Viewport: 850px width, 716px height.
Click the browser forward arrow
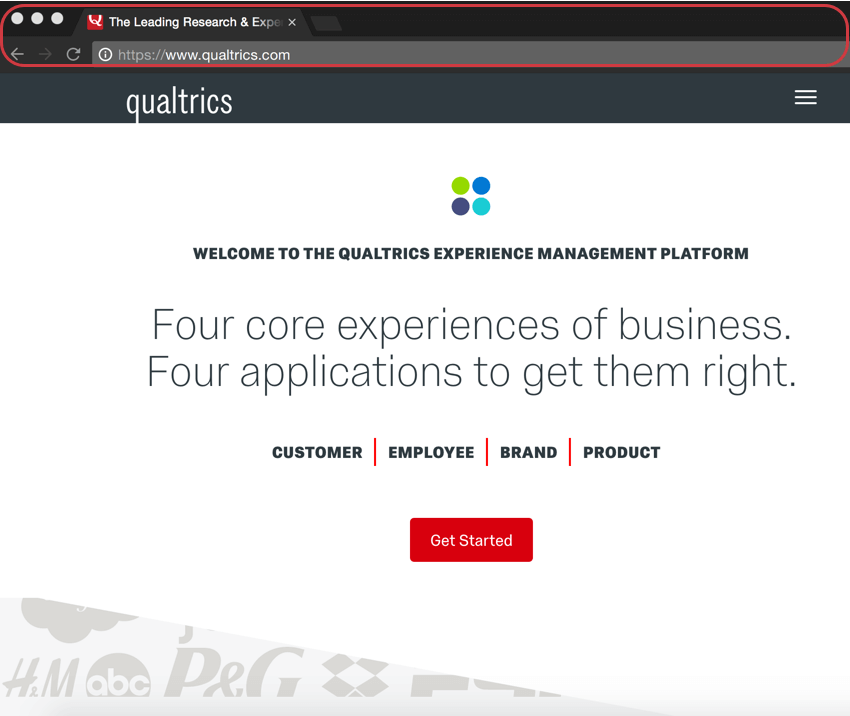(45, 54)
